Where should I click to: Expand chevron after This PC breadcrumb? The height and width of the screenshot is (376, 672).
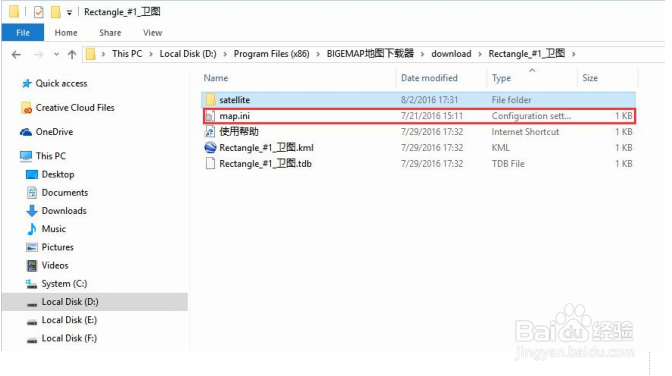(151, 54)
